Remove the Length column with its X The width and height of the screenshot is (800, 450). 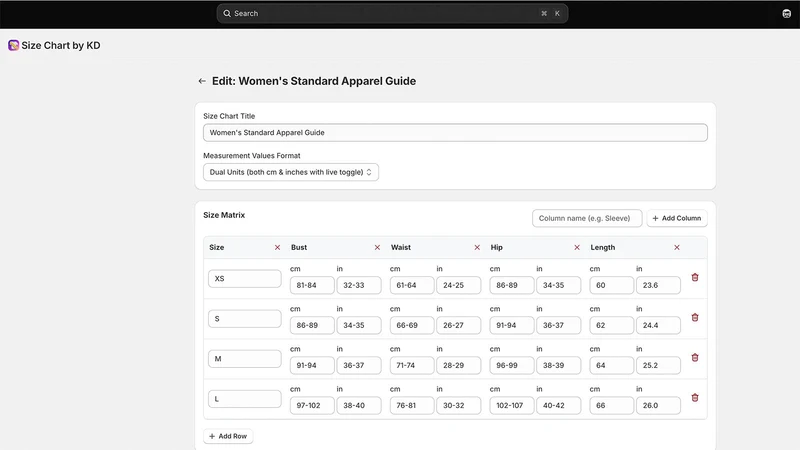pyautogui.click(x=677, y=247)
